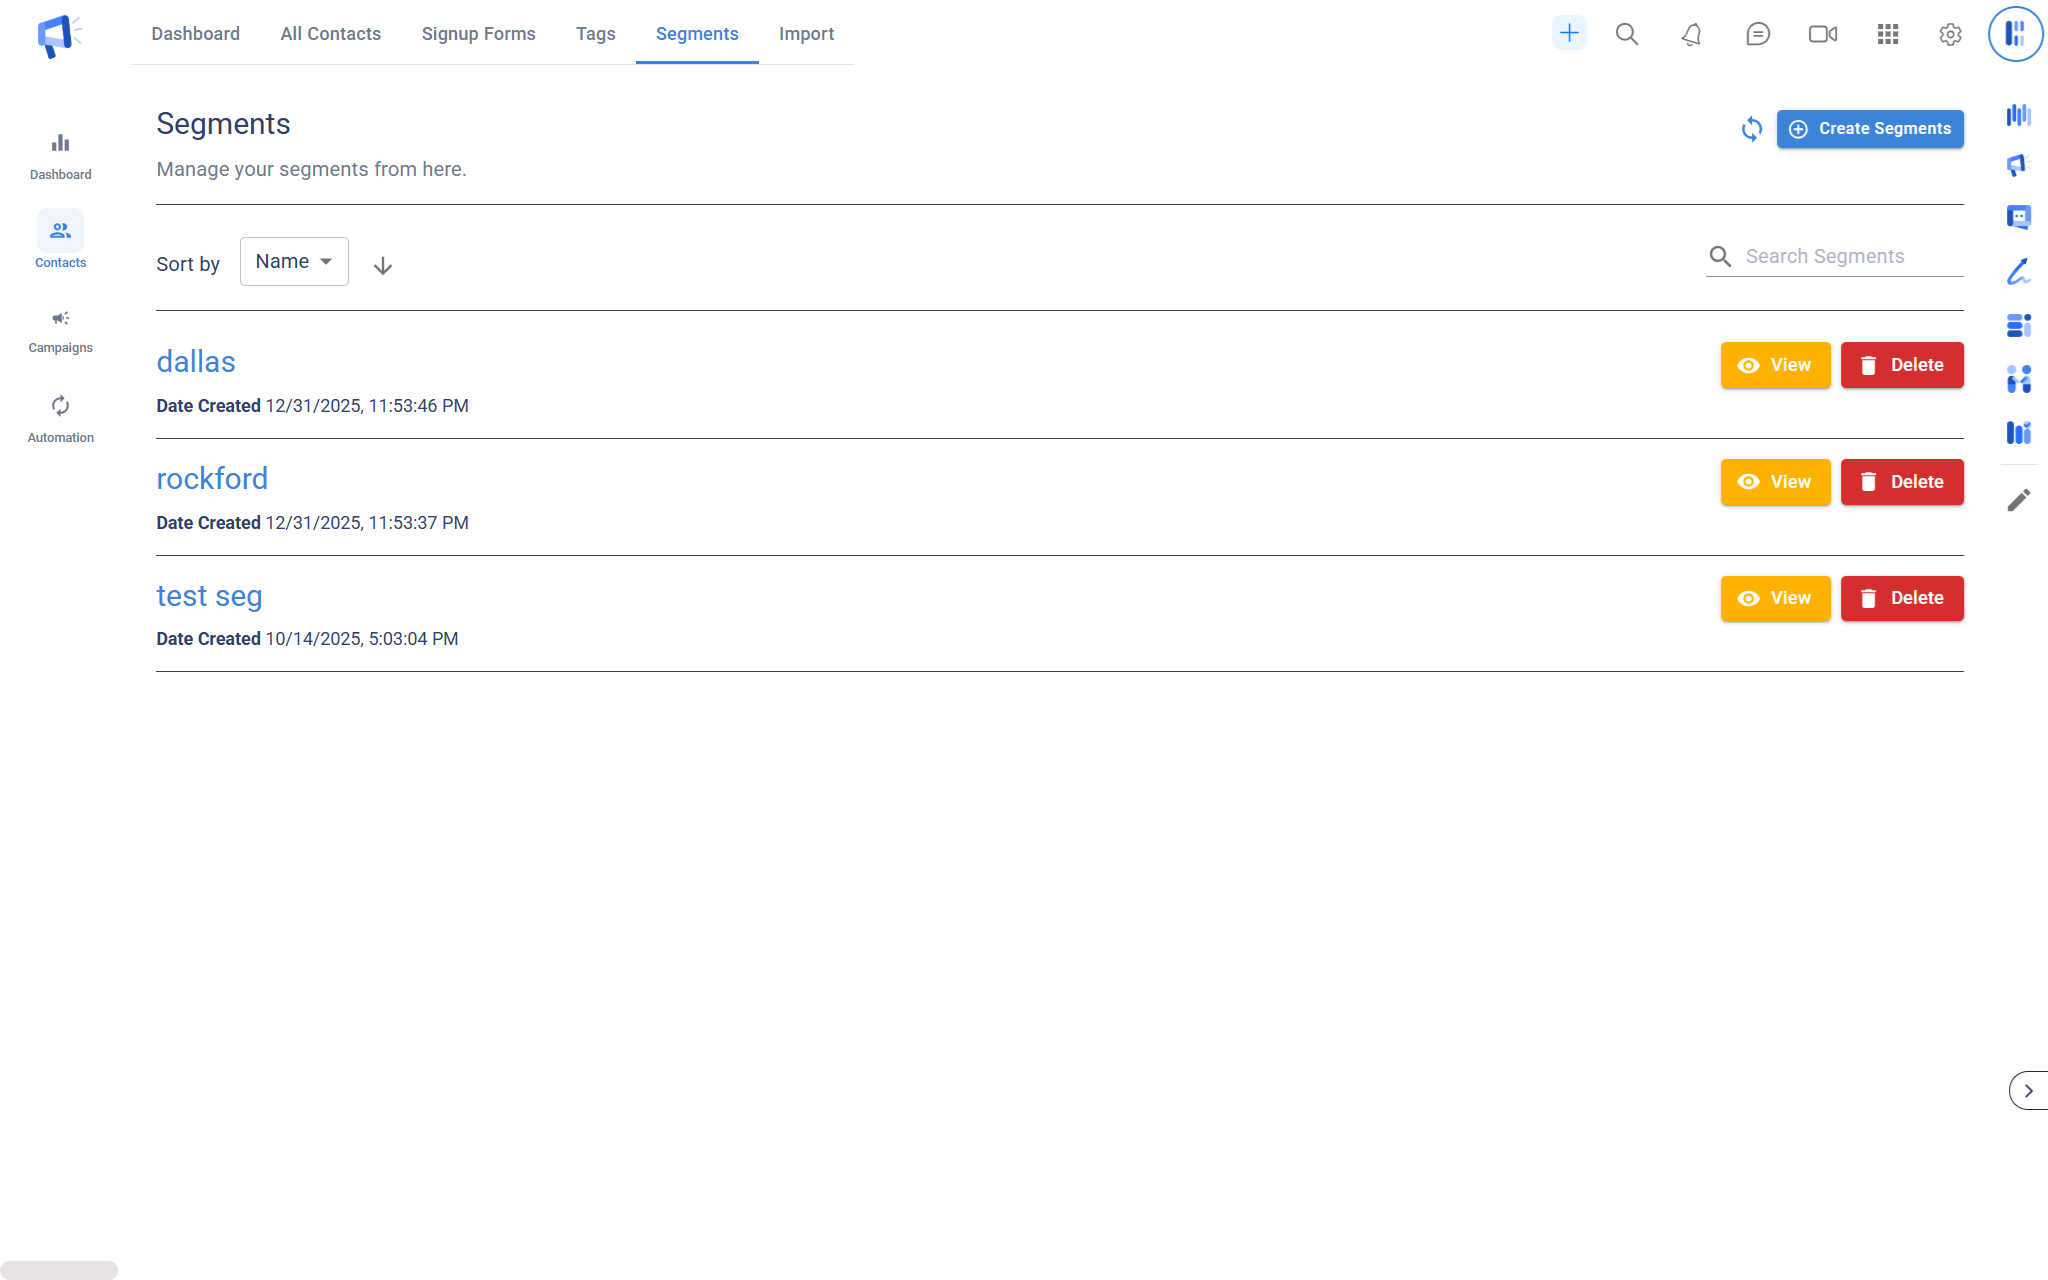
Task: Click the refresh segments icon
Action: [1751, 129]
